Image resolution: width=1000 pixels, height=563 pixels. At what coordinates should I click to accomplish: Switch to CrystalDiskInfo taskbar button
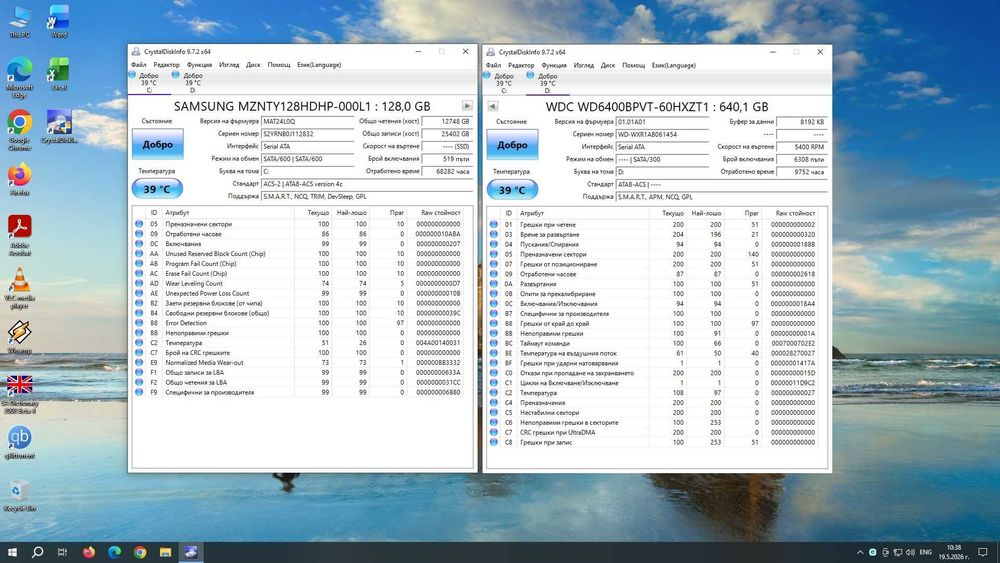(191, 552)
